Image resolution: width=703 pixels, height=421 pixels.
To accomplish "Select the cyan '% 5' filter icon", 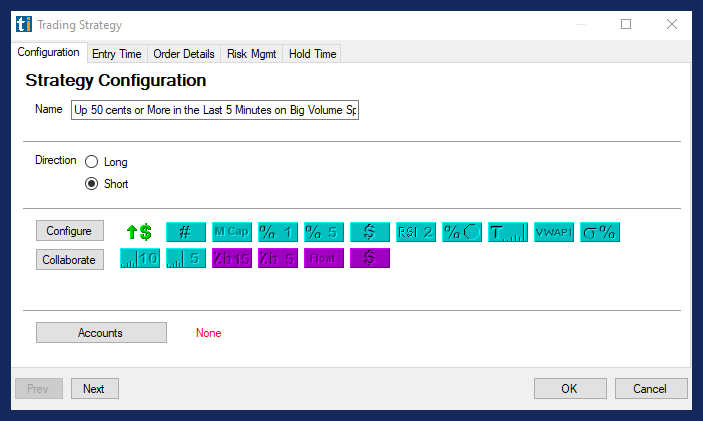I will 323,232.
